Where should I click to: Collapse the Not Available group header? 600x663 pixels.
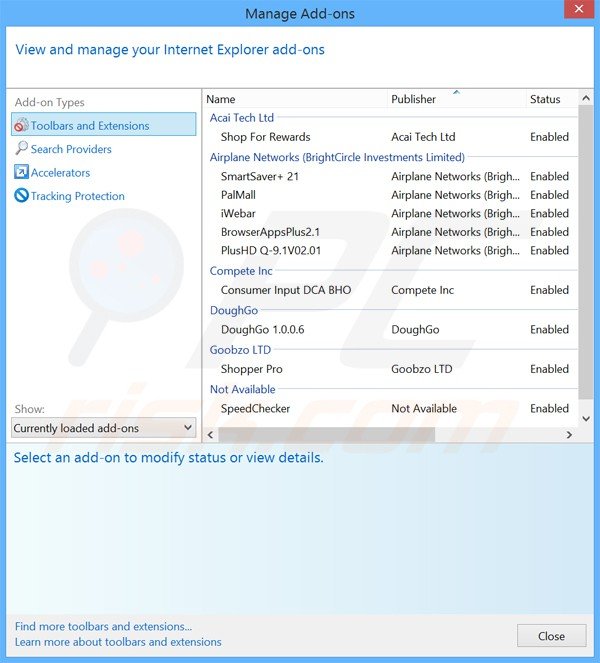242,389
